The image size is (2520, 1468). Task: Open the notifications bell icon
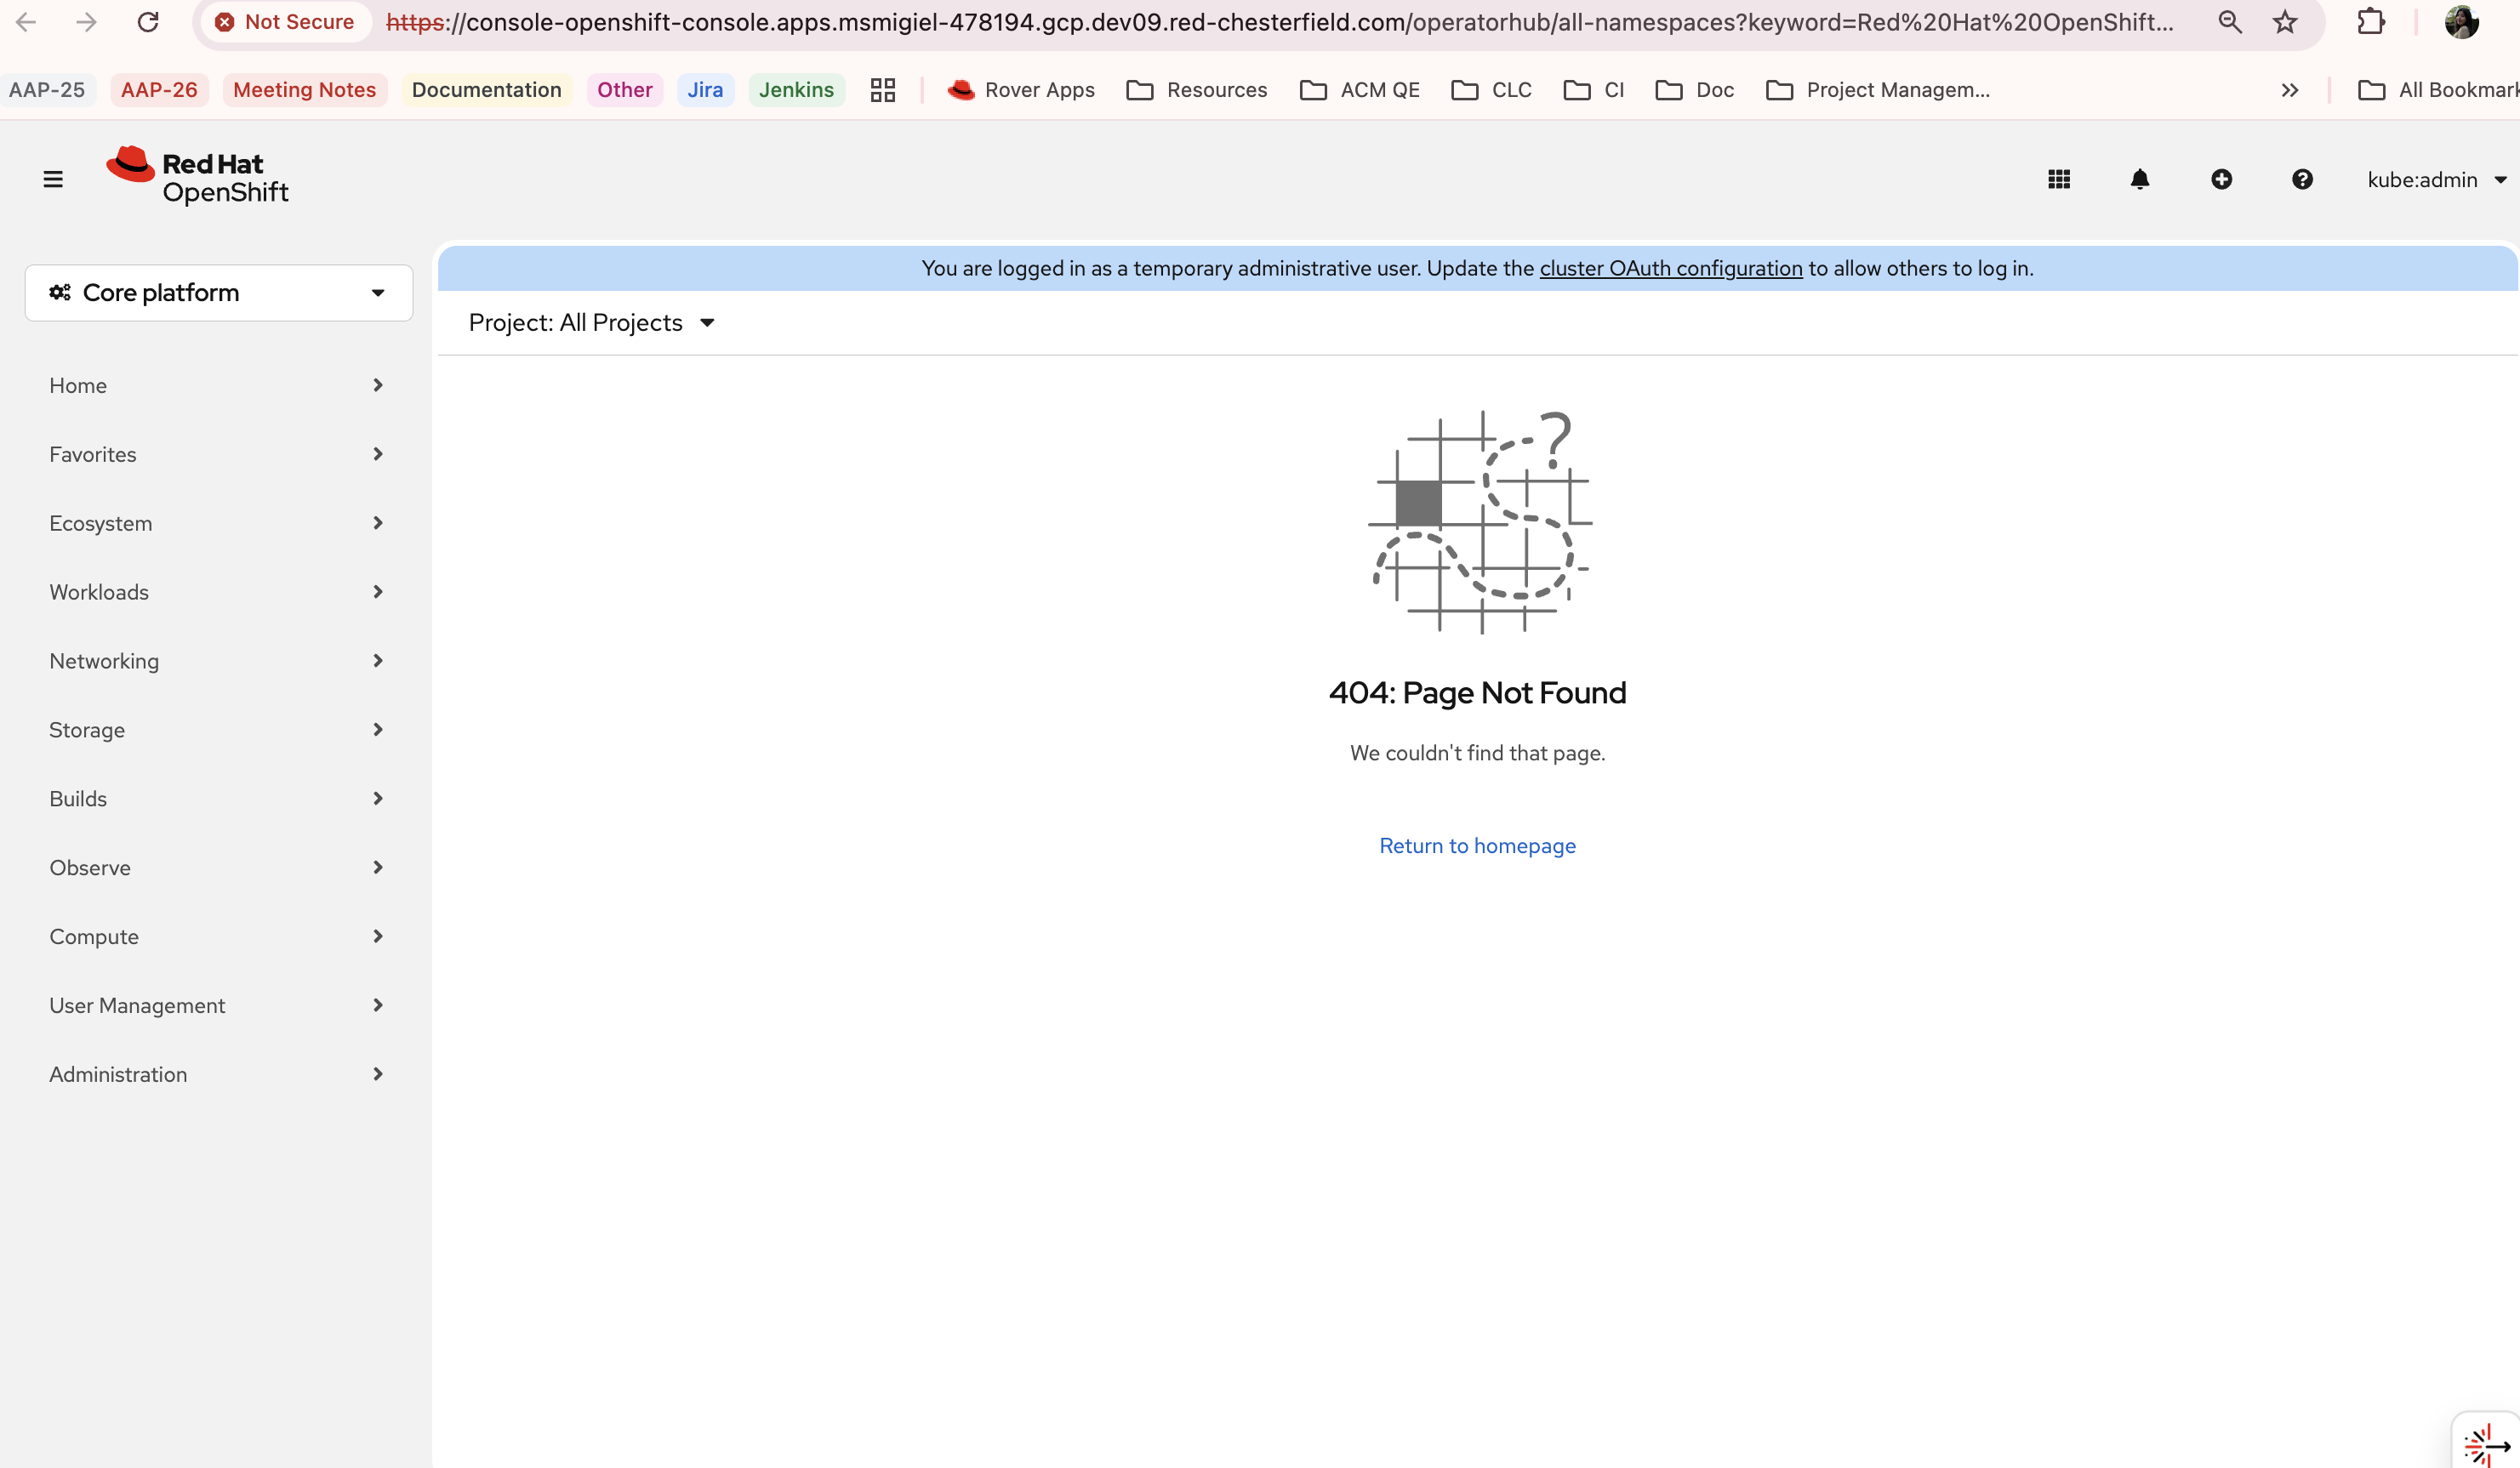(2139, 179)
